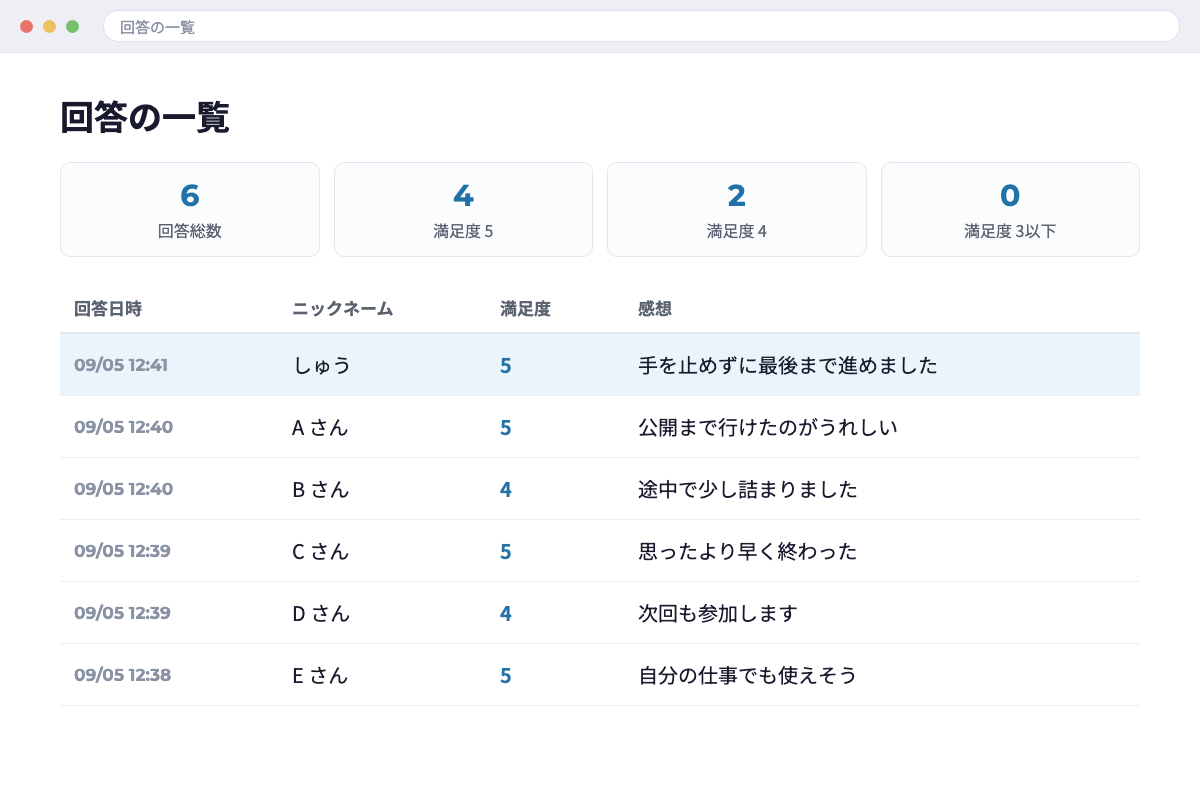The width and height of the screenshot is (1200, 800).
Task: Select the 満足度 4 summary card
Action: pyautogui.click(x=737, y=210)
